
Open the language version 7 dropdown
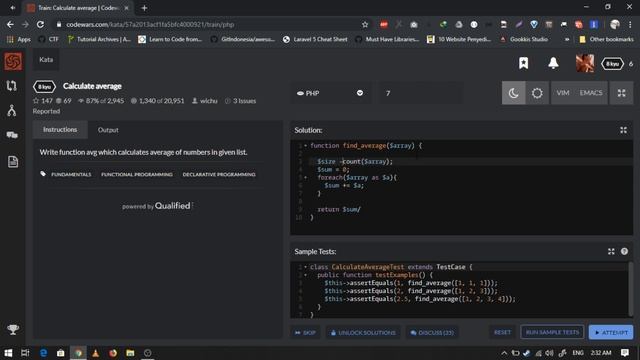coord(422,93)
